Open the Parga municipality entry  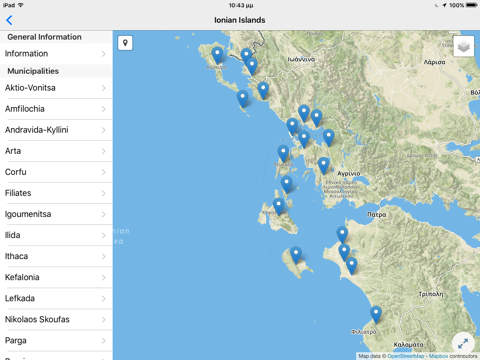click(56, 341)
